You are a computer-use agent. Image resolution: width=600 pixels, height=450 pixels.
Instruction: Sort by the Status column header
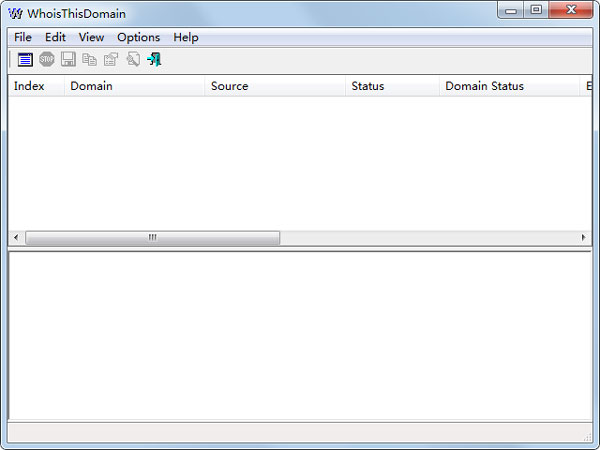coord(392,86)
